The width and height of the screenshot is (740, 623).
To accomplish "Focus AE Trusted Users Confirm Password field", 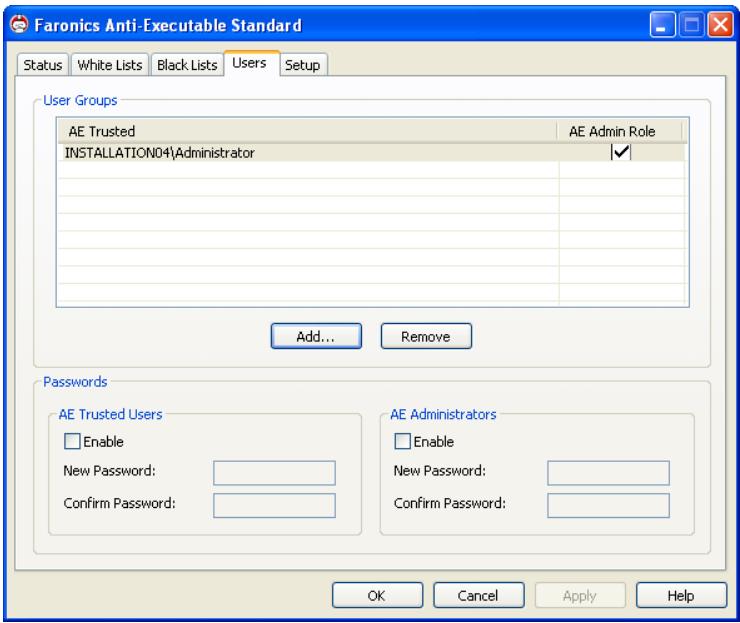I will click(x=274, y=505).
